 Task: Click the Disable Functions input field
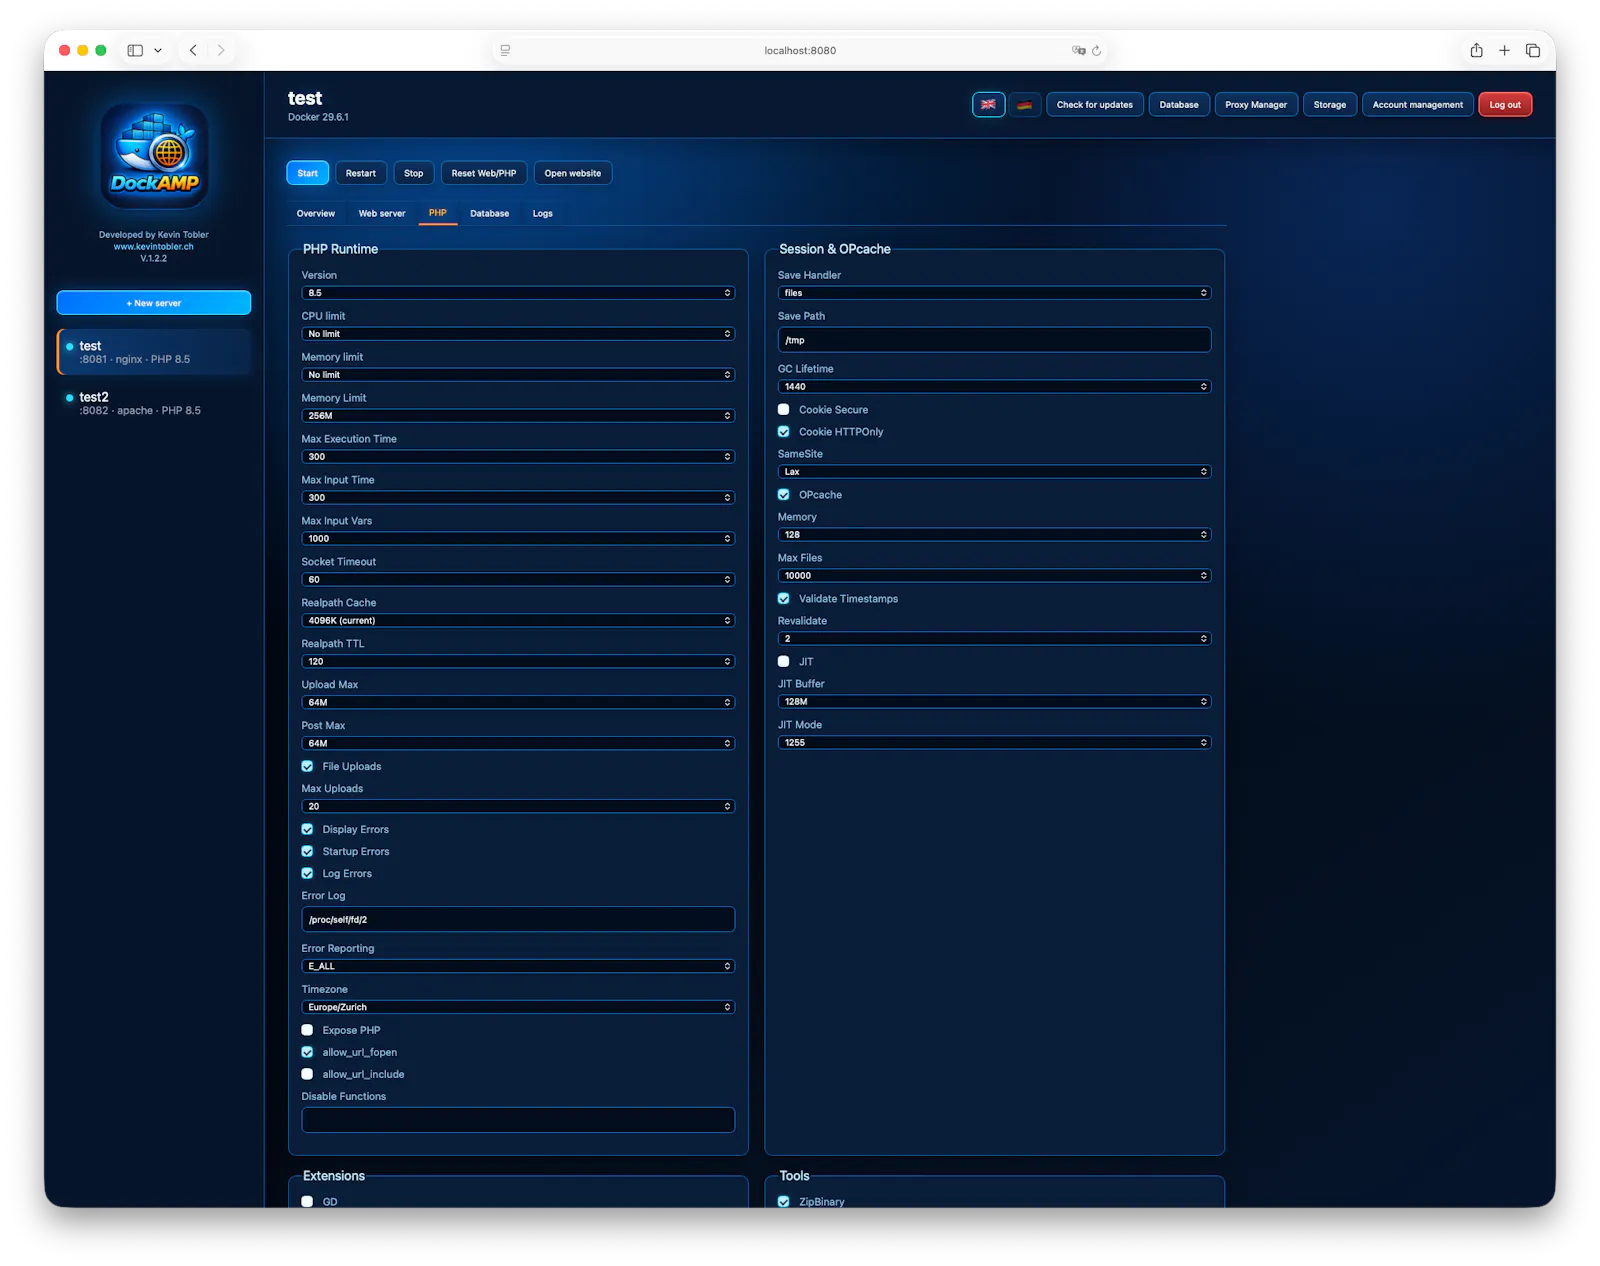[x=518, y=1120]
